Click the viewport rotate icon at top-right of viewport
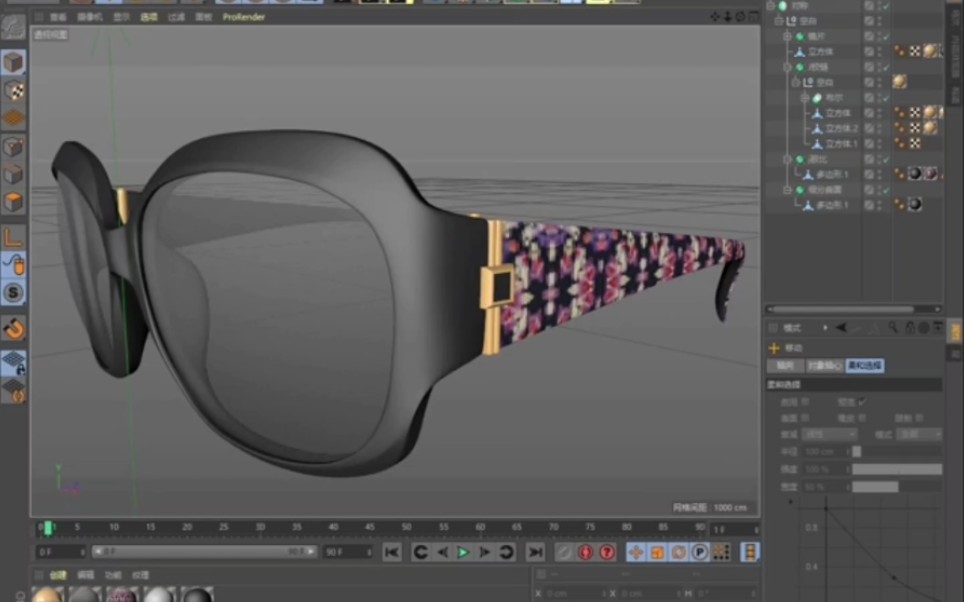The image size is (964, 602). (740, 16)
